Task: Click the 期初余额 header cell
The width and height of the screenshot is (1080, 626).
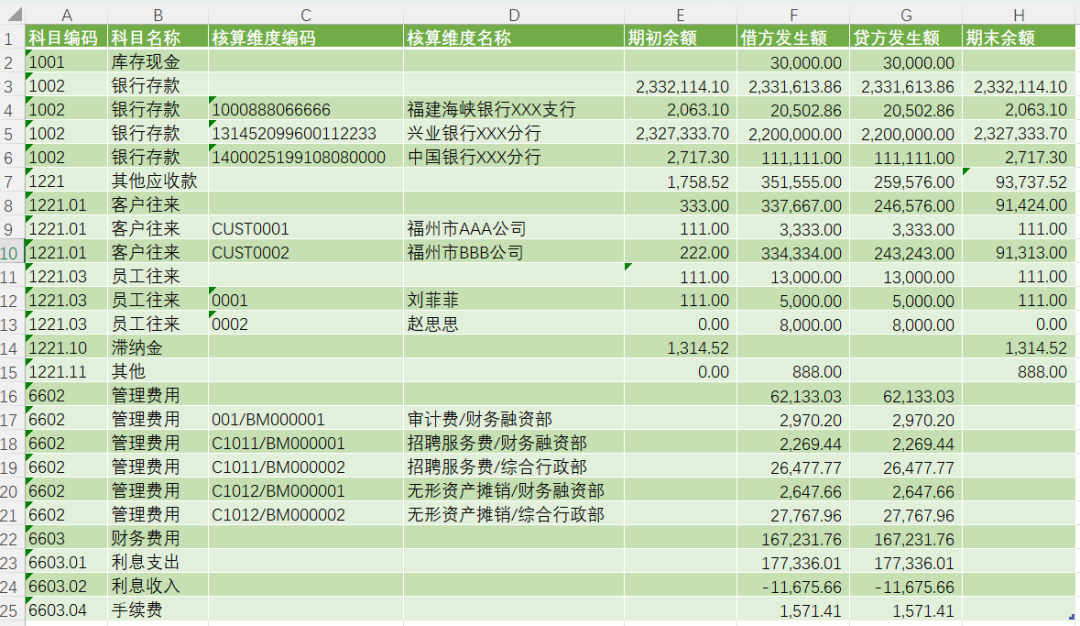Action: 681,37
